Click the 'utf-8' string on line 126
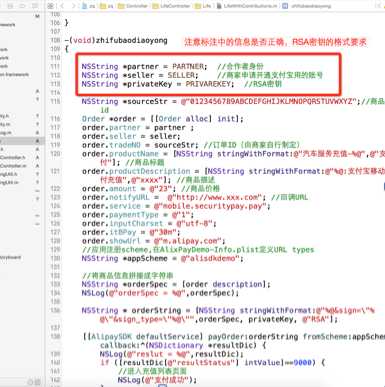385x387 pixels. 195,223
